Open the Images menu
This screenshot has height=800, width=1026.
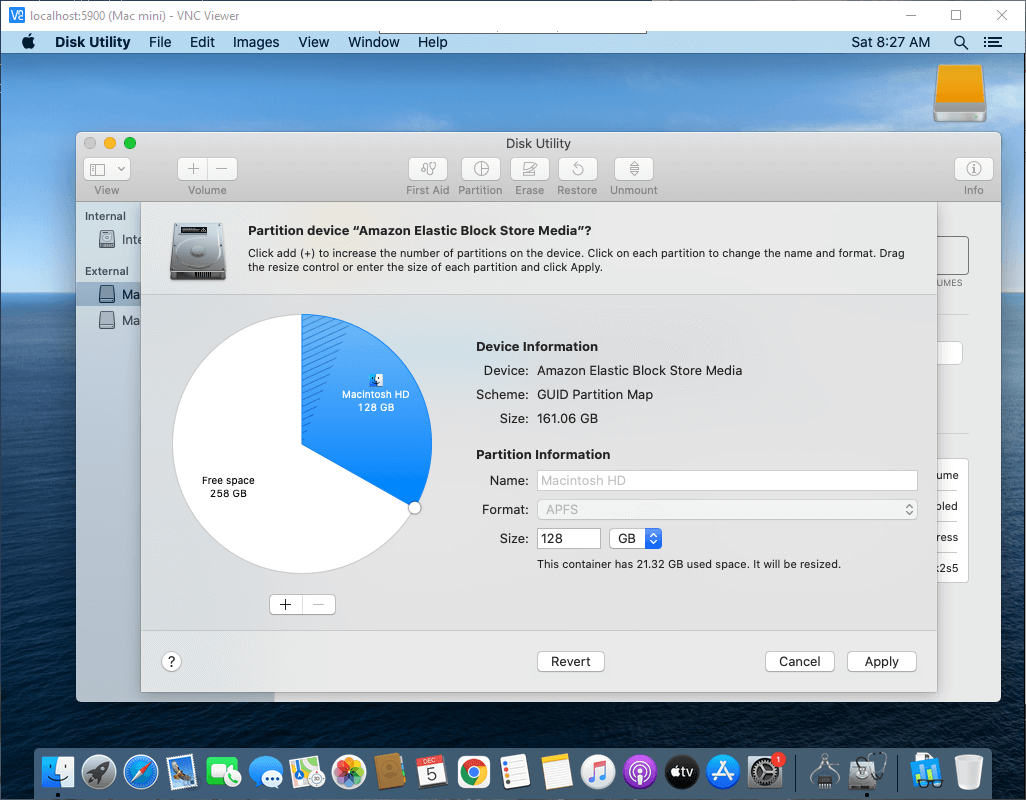tap(256, 42)
